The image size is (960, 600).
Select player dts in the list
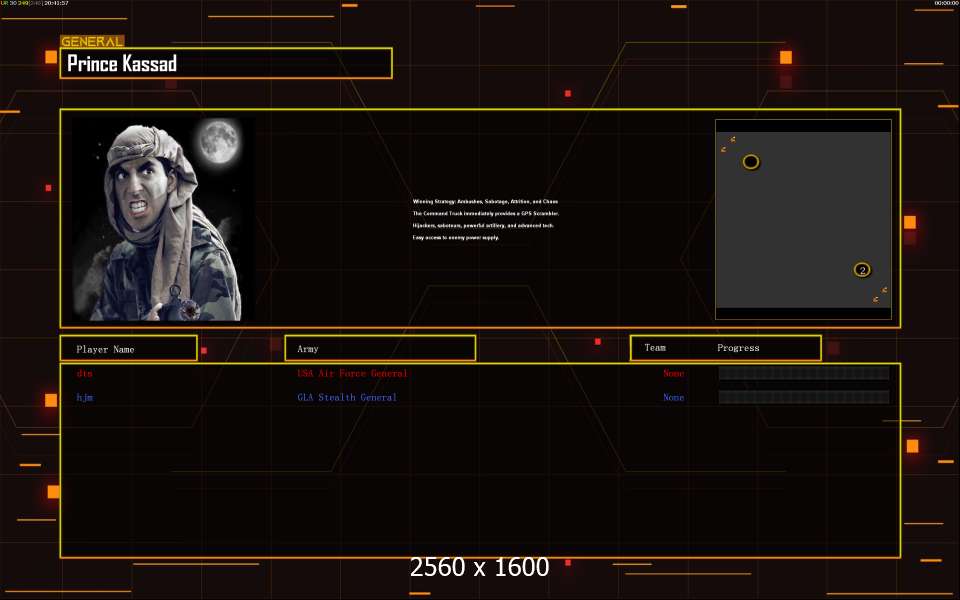(85, 373)
